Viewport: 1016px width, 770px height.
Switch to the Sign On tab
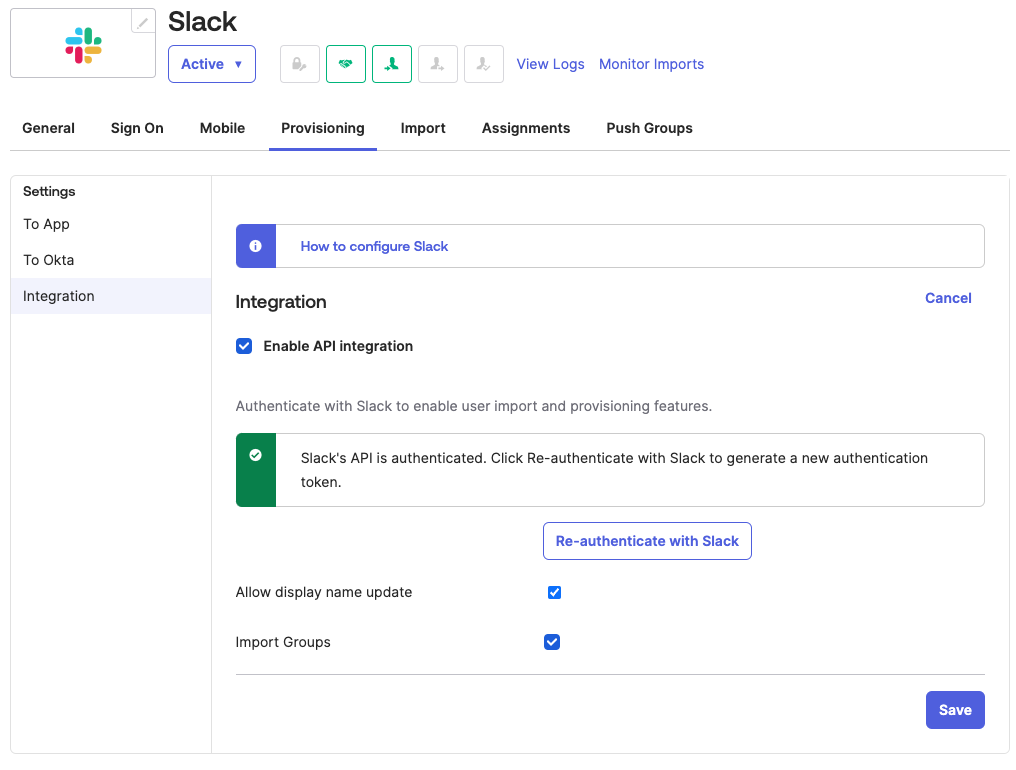tap(137, 128)
